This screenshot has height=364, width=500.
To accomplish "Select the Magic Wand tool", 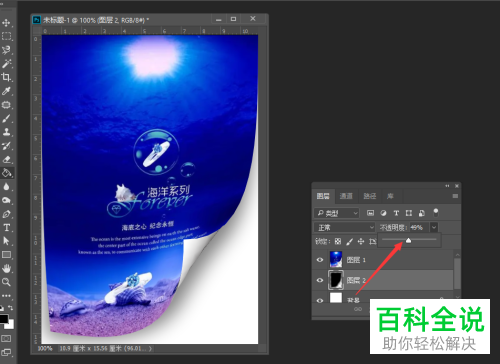I will (x=6, y=63).
